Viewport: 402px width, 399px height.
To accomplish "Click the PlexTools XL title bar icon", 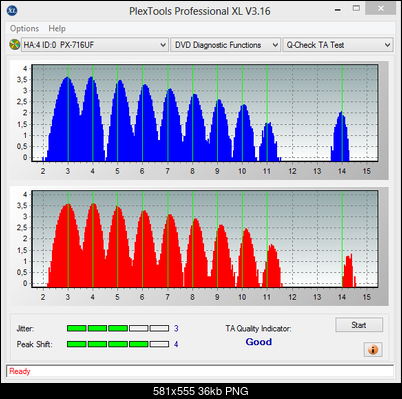I will pos(12,11).
